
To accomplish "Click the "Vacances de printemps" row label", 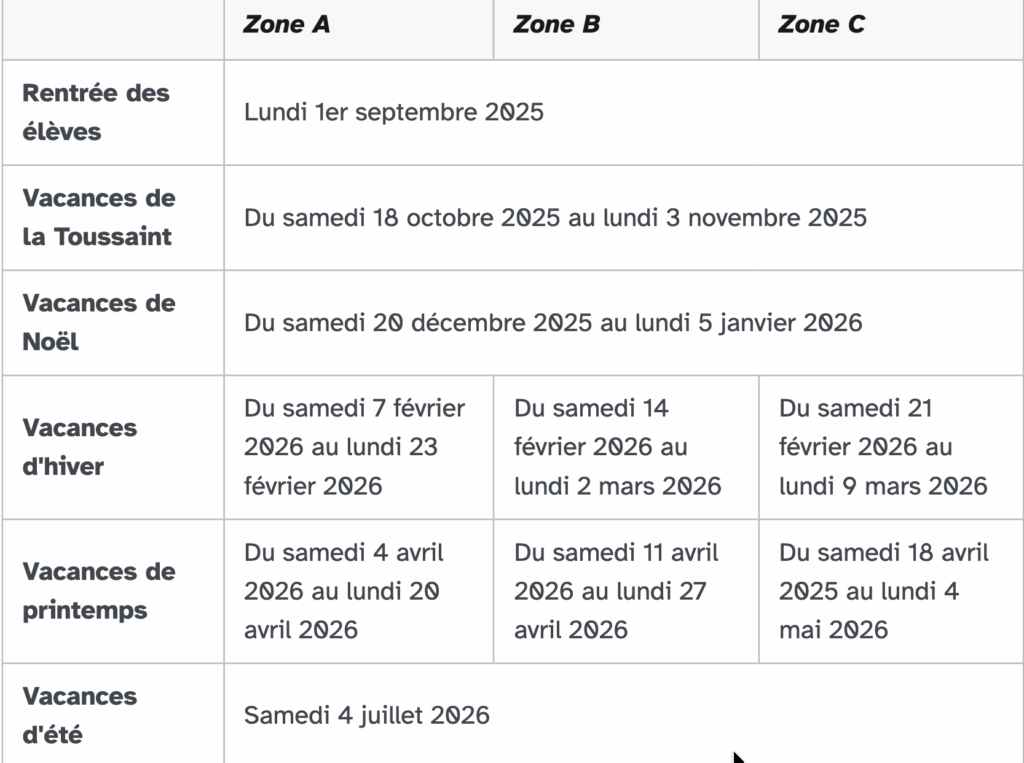I will pos(98,591).
